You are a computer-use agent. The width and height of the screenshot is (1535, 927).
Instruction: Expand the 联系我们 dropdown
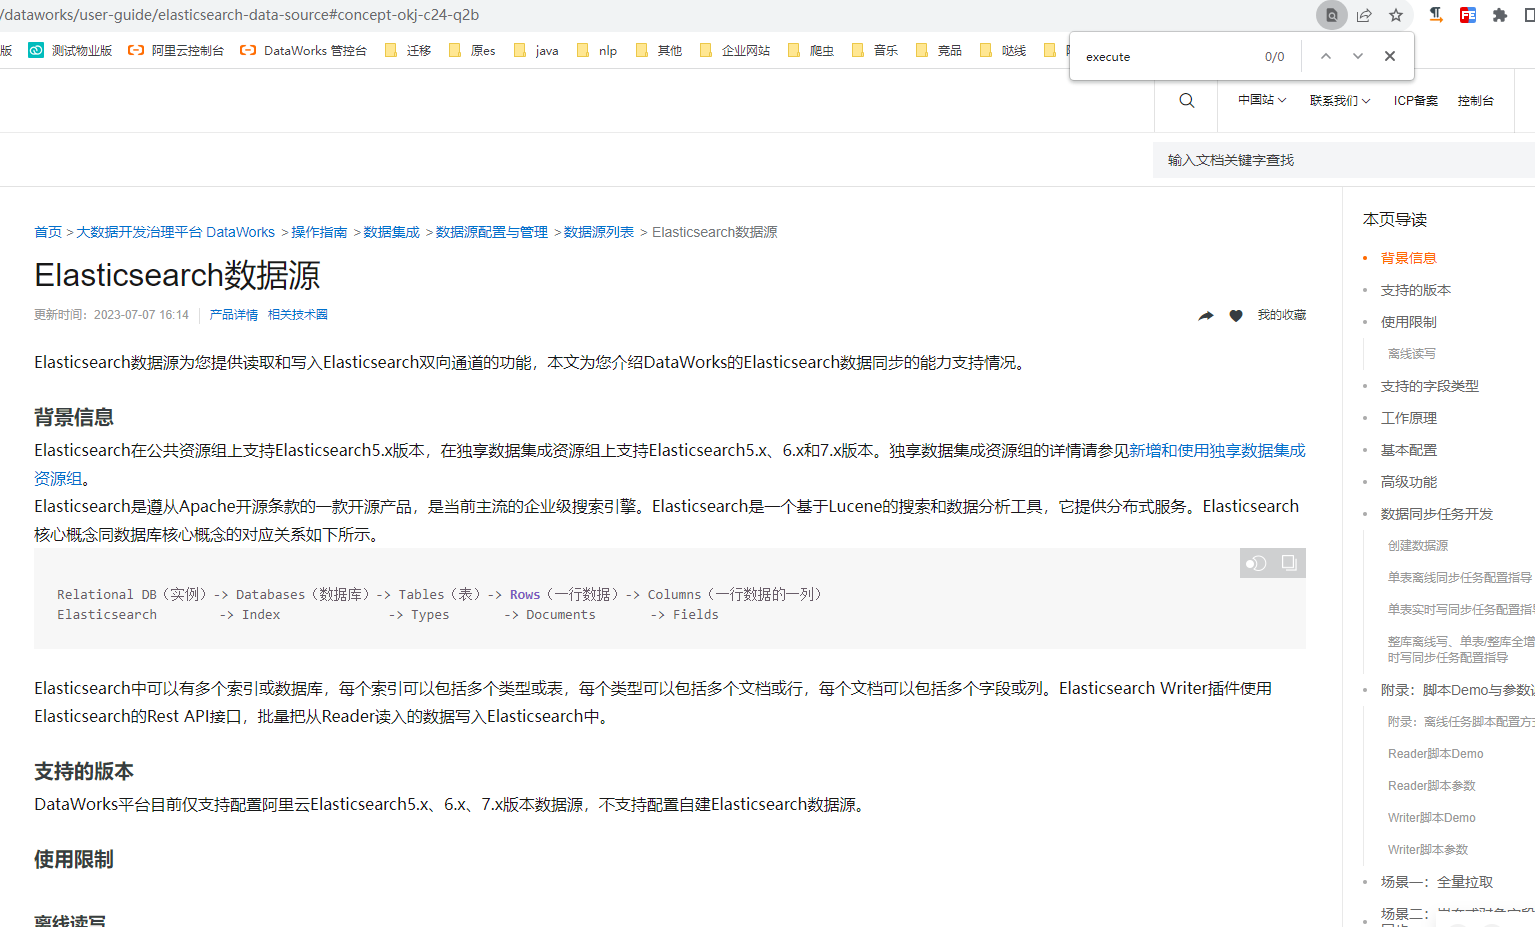(1340, 101)
